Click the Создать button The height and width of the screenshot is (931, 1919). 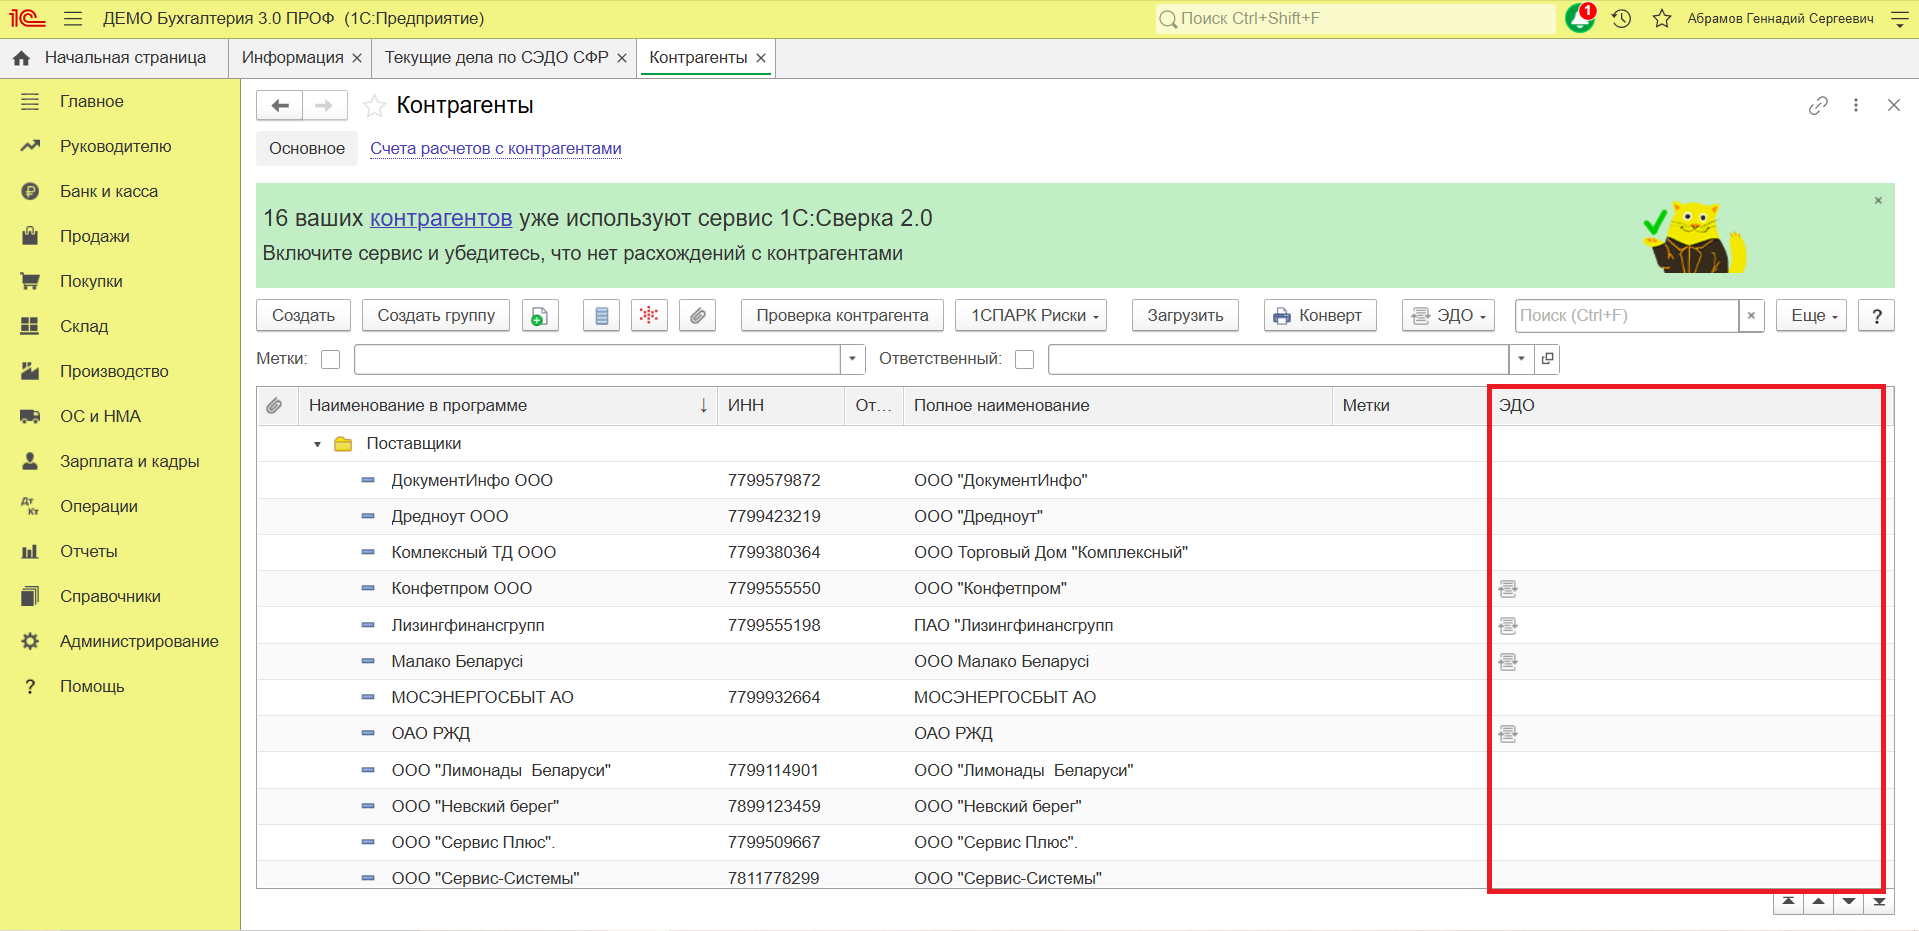[303, 316]
